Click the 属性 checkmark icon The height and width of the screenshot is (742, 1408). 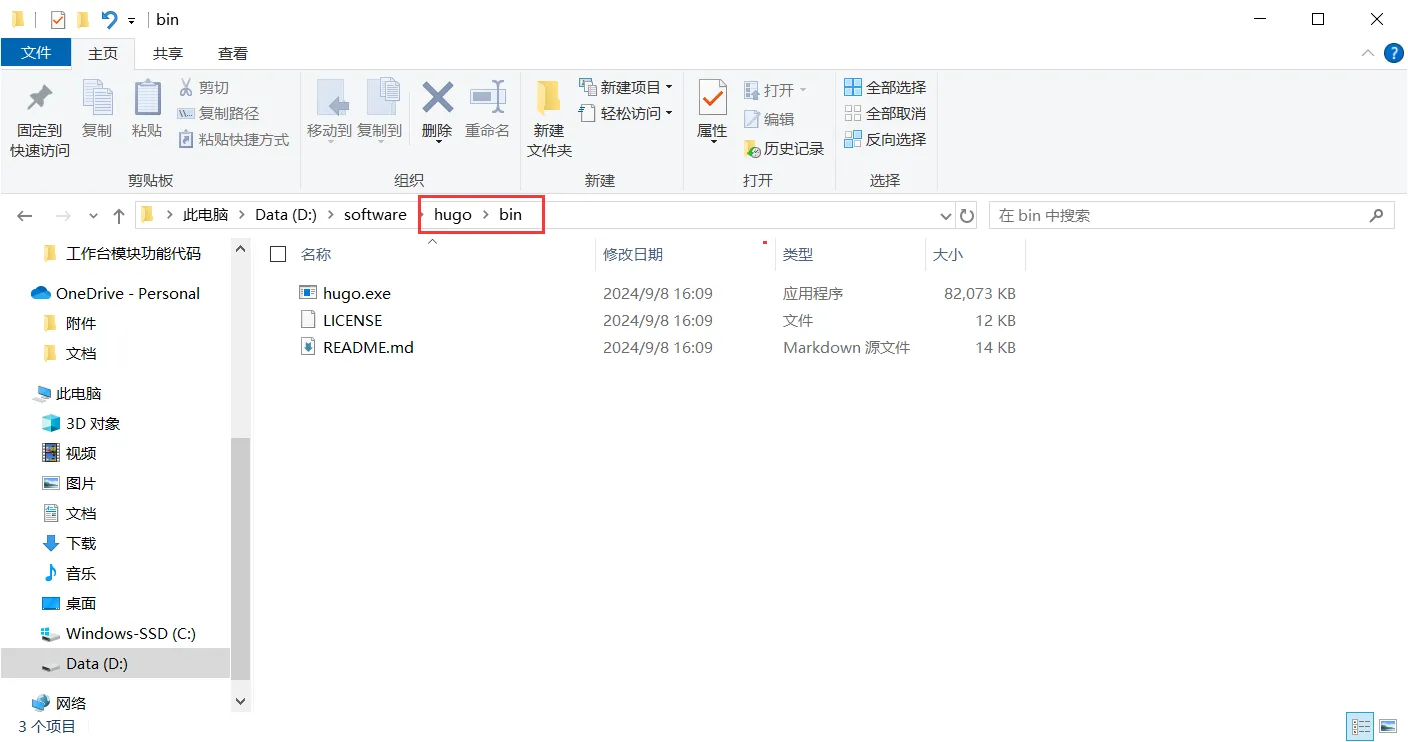(712, 98)
